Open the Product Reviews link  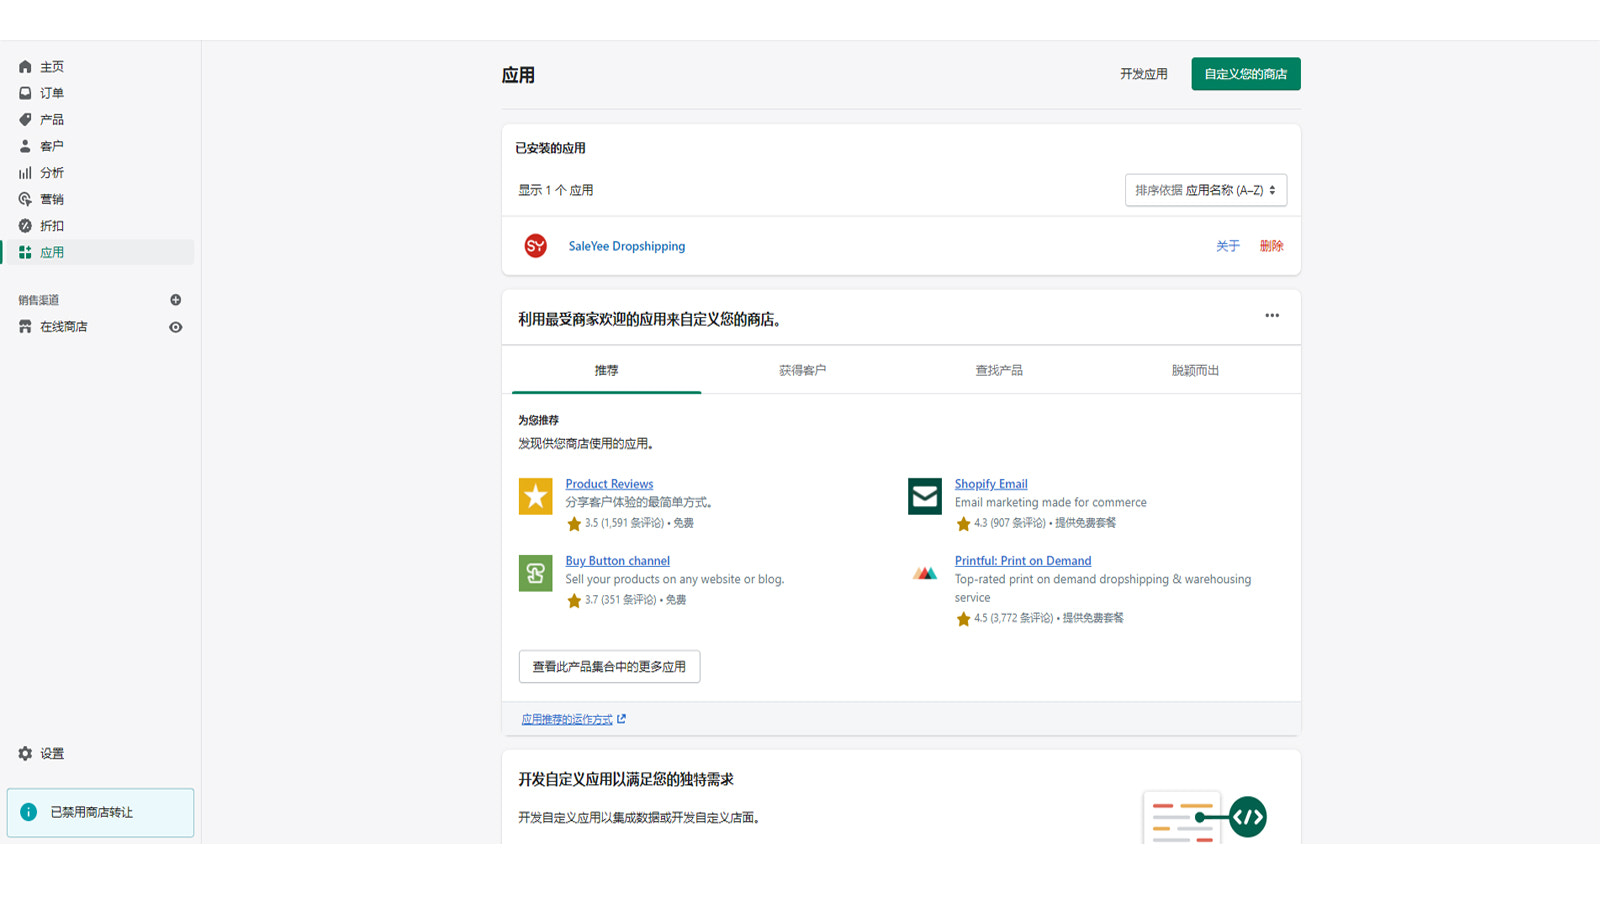tap(609, 484)
